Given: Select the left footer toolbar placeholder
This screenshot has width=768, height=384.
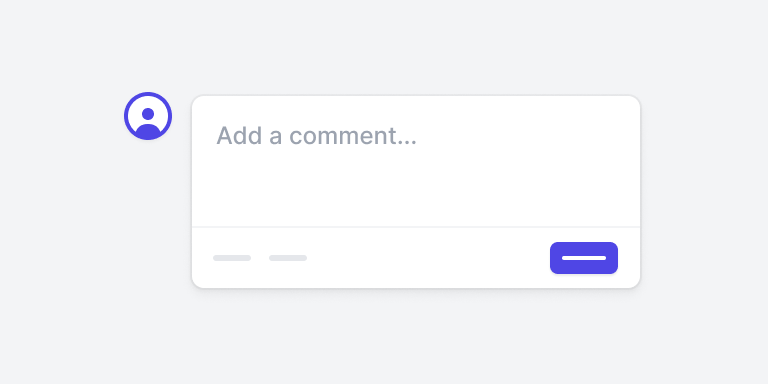Looking at the screenshot, I should [x=232, y=258].
